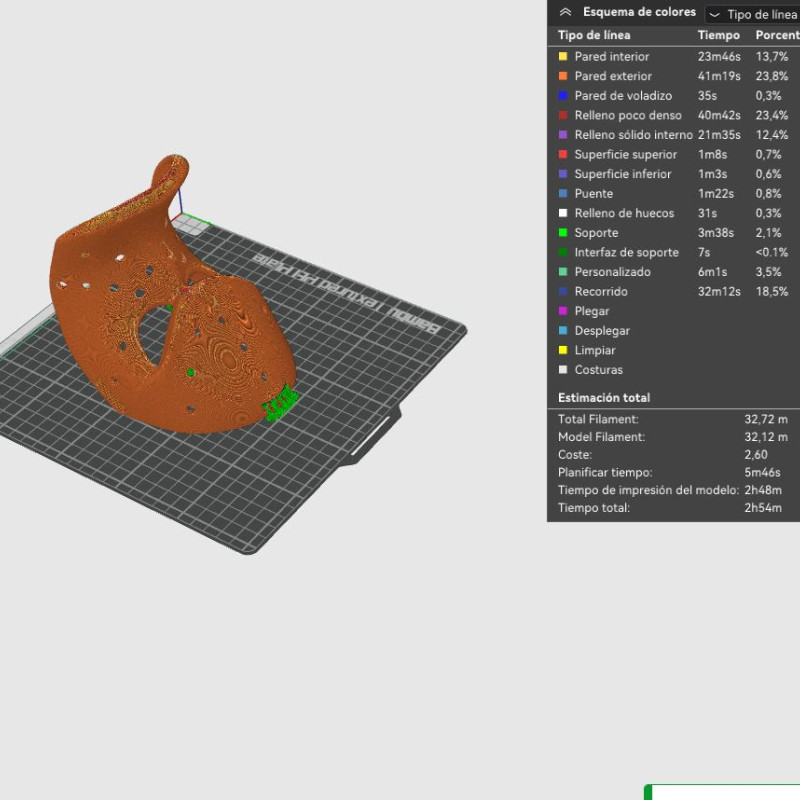Click the Personalizado legend entry
The width and height of the screenshot is (800, 800).
pos(611,272)
